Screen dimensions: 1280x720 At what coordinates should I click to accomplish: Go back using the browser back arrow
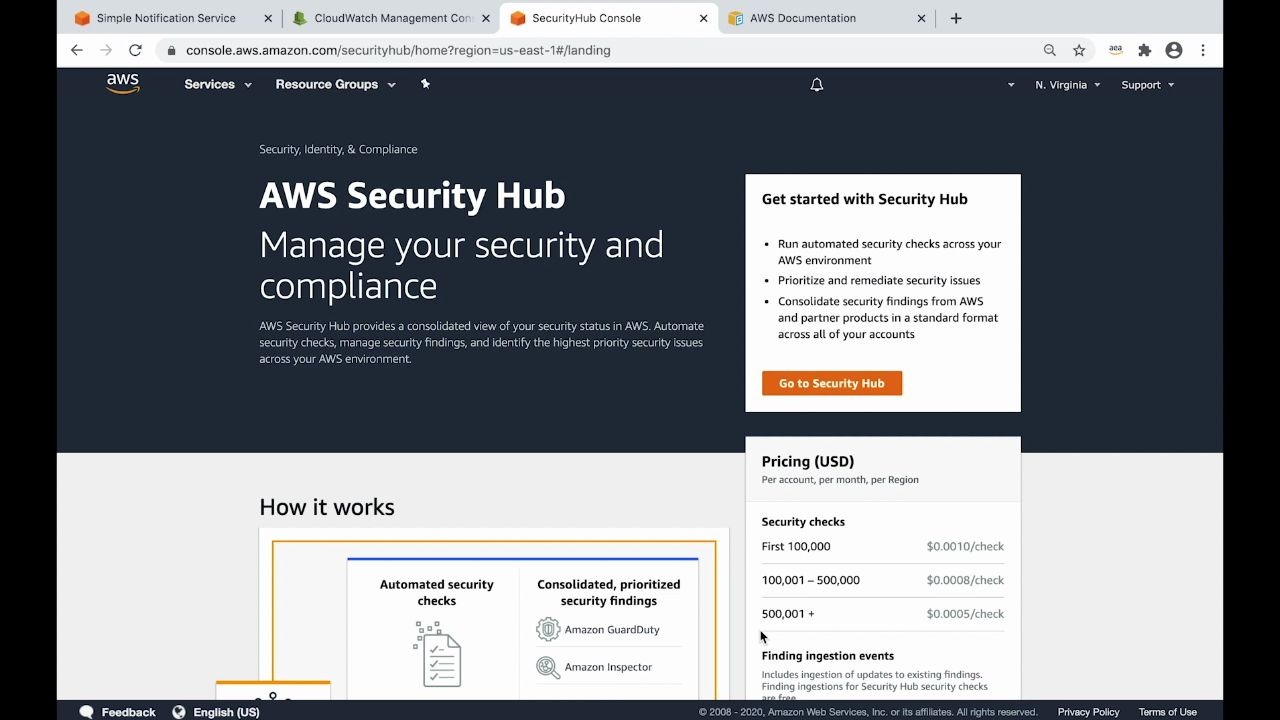point(77,50)
